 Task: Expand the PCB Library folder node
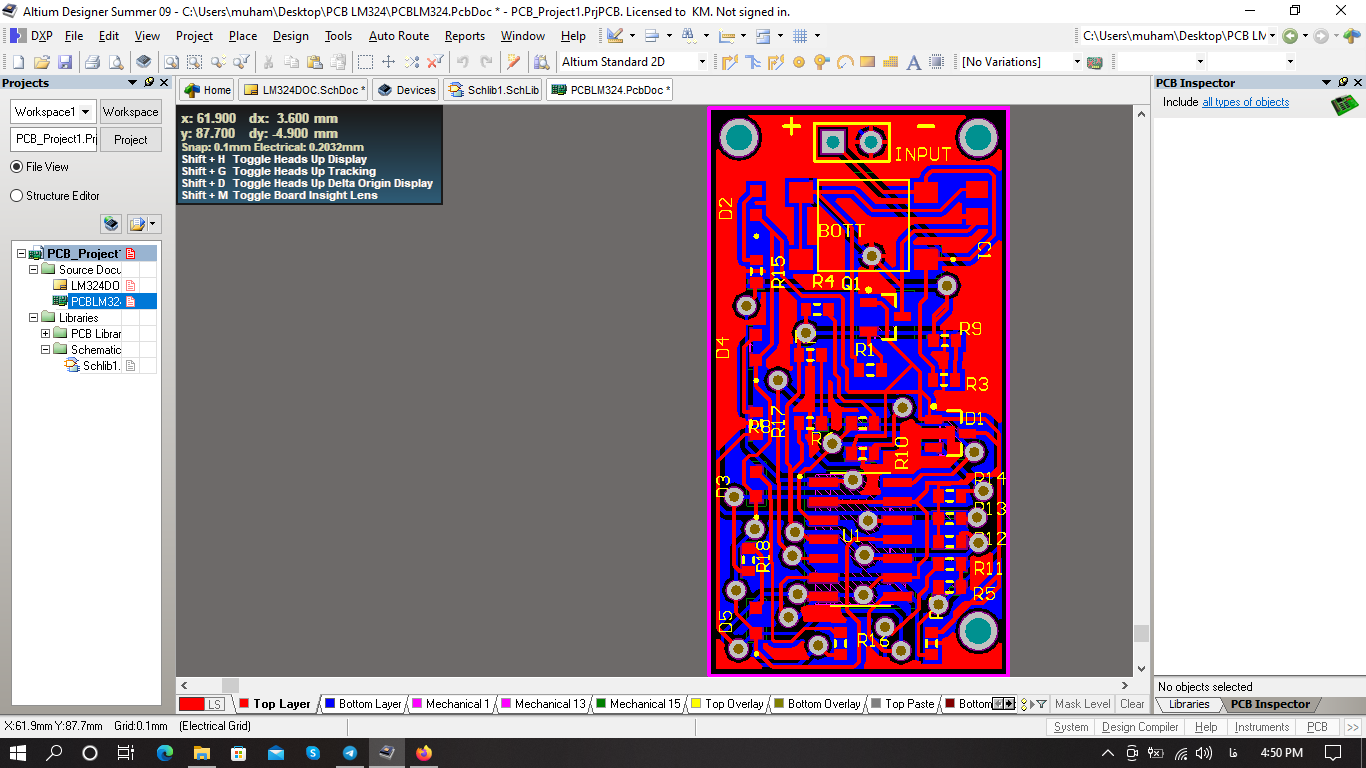46,334
